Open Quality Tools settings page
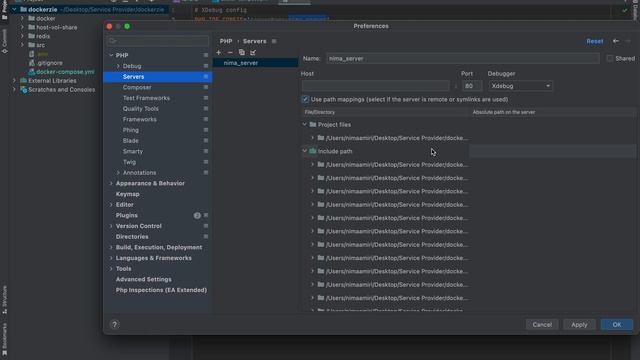The height and width of the screenshot is (360, 640). click(x=140, y=109)
